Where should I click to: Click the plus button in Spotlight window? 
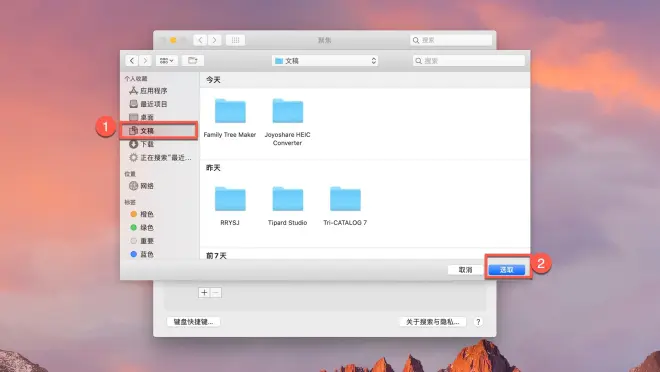click(x=204, y=292)
